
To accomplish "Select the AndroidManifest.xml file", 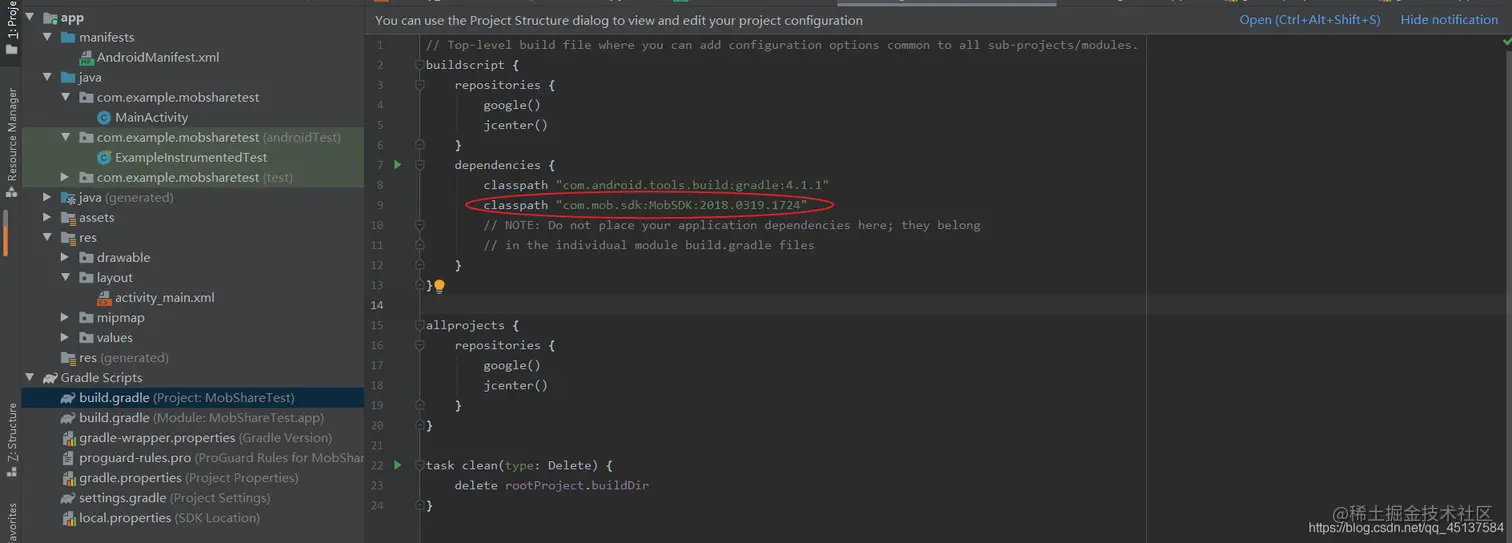I will coord(149,57).
